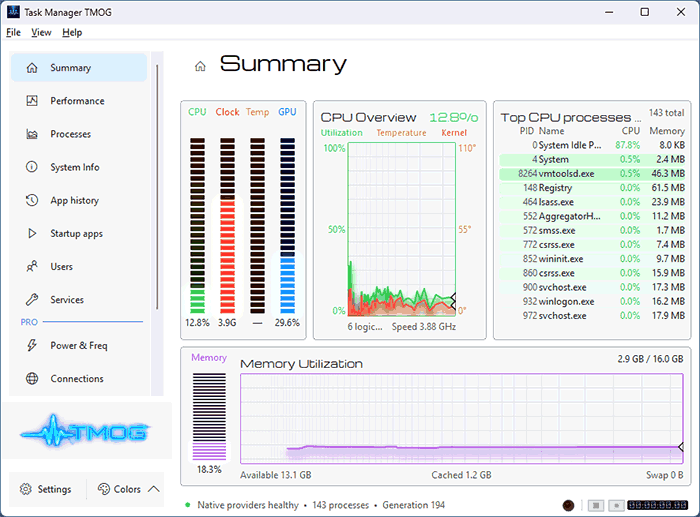Select the AggregatorH... process row
The image size is (700, 517).
point(592,216)
